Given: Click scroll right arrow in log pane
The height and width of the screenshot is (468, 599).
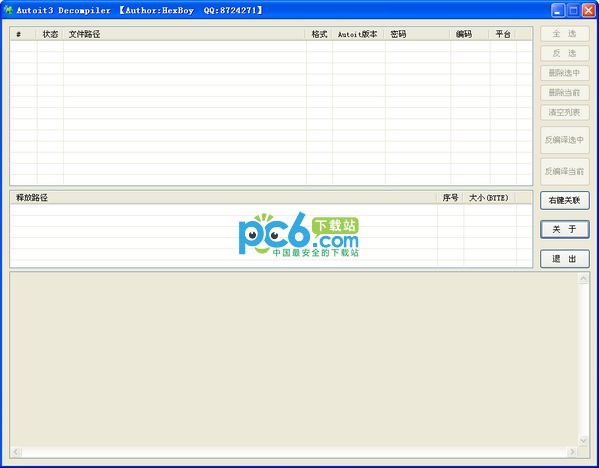Looking at the screenshot, I should click(572, 452).
